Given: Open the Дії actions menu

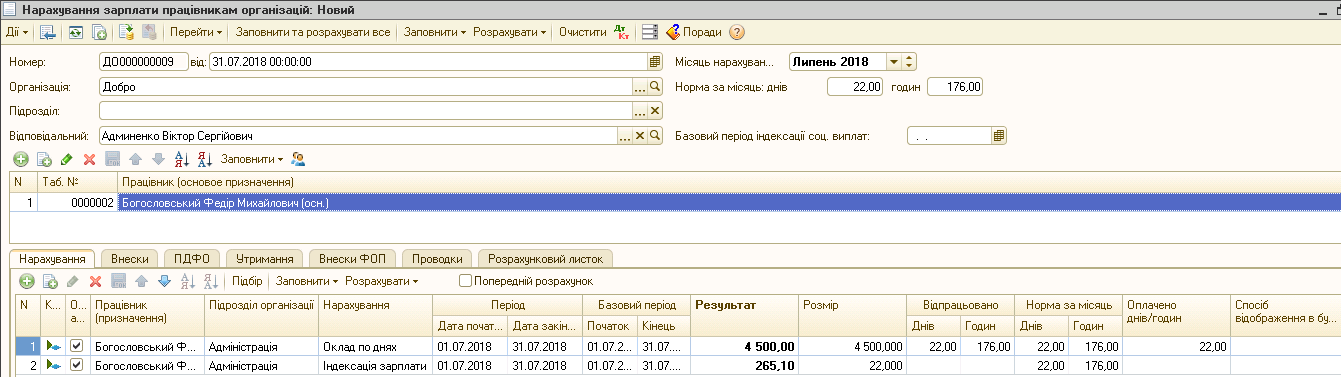Looking at the screenshot, I should (x=16, y=32).
